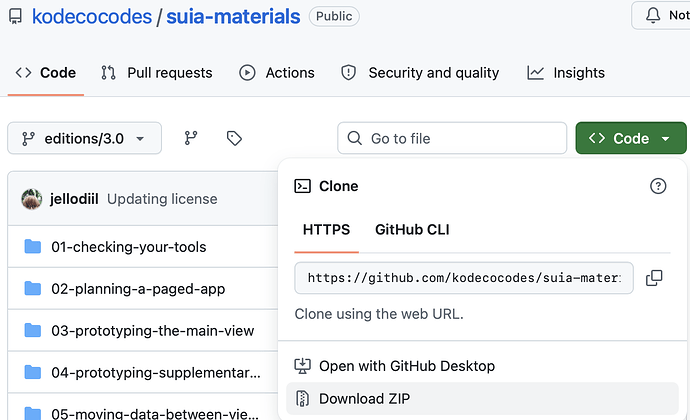Viewport: 690px width, 420px height.
Task: Open the Insights tab
Action: tap(566, 73)
